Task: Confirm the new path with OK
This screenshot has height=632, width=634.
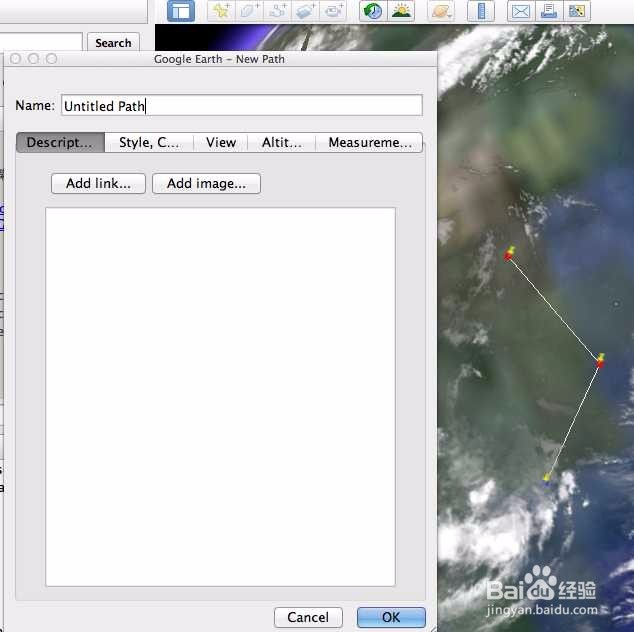Action: point(391,617)
